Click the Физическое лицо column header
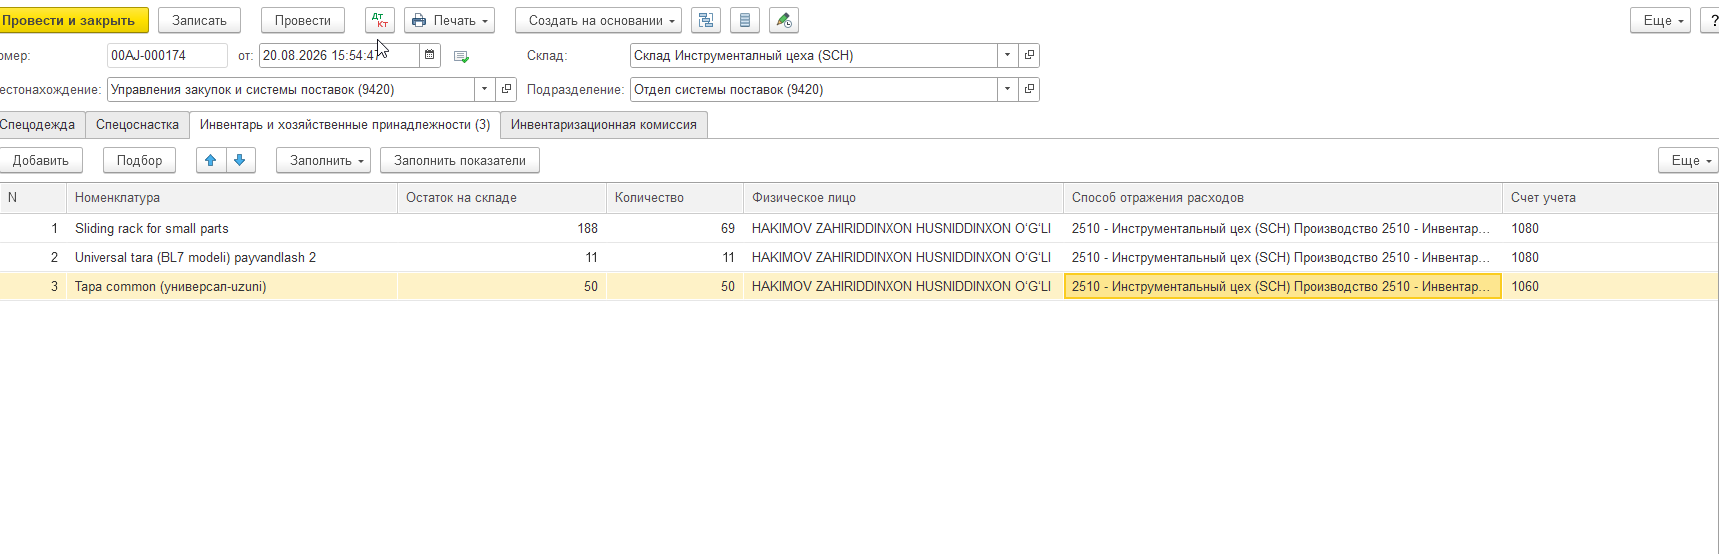 coord(903,198)
